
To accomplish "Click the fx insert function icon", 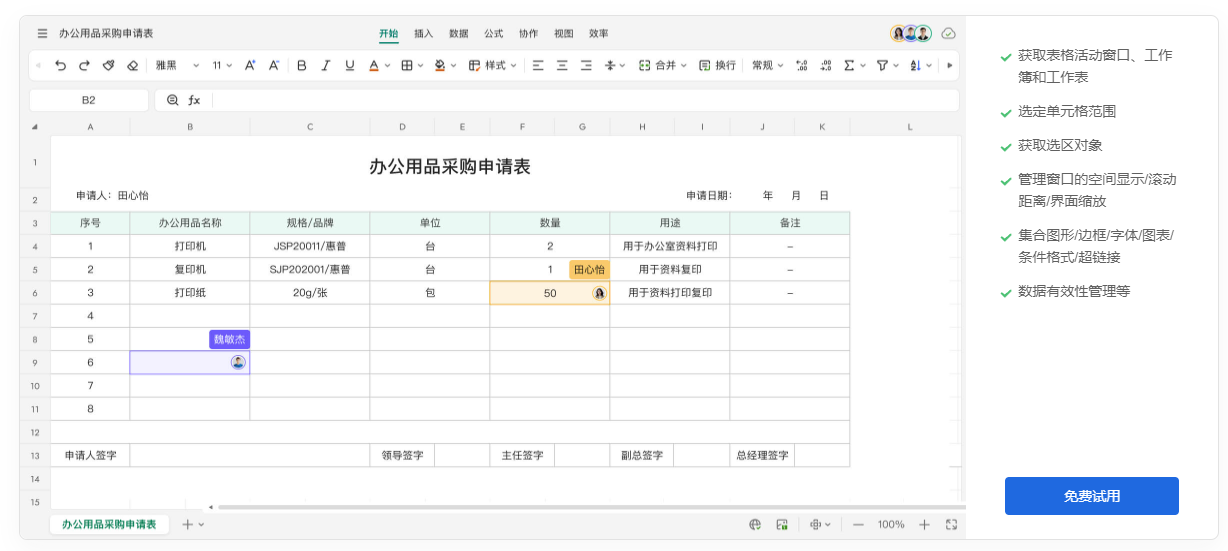I will click(194, 100).
